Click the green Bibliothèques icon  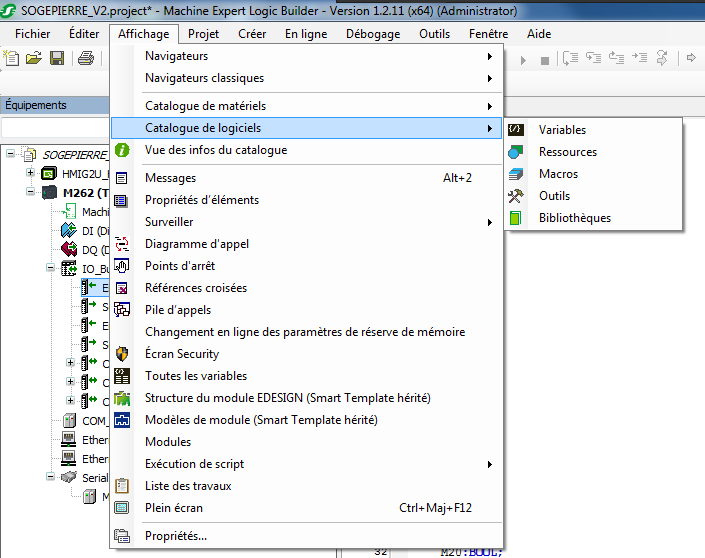[516, 218]
